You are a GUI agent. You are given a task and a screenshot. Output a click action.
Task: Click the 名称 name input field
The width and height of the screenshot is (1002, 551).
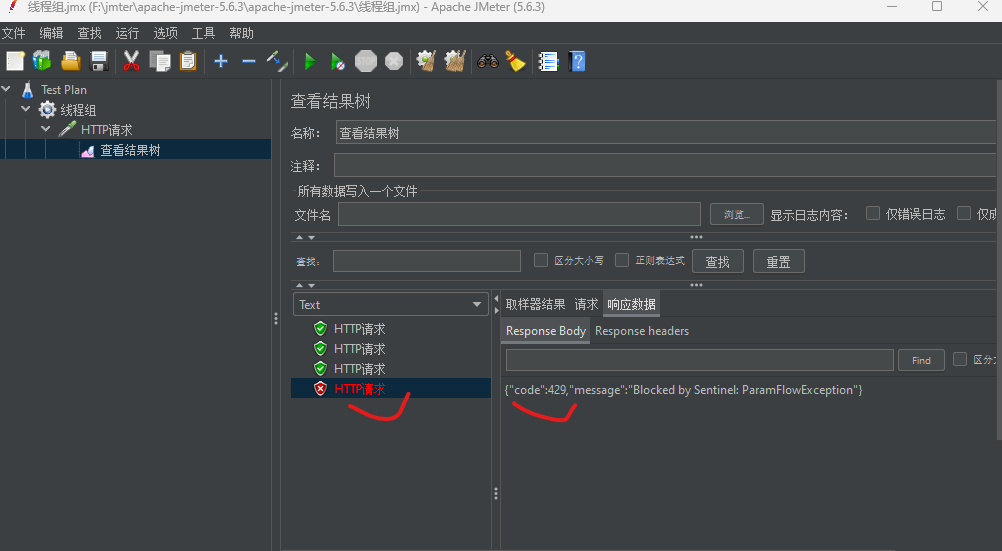(666, 133)
